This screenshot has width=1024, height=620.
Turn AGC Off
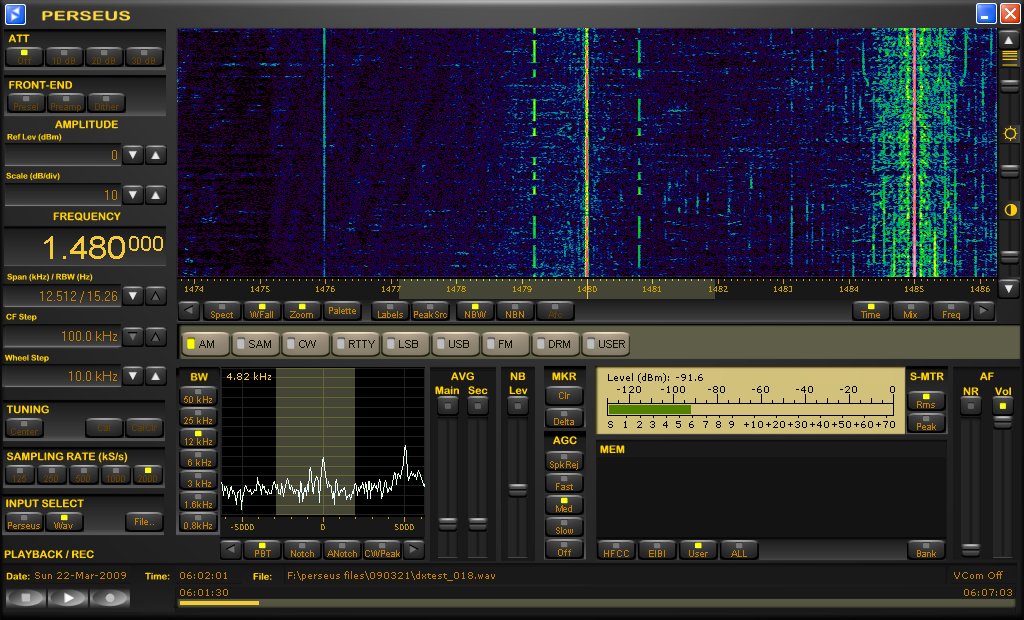564,549
